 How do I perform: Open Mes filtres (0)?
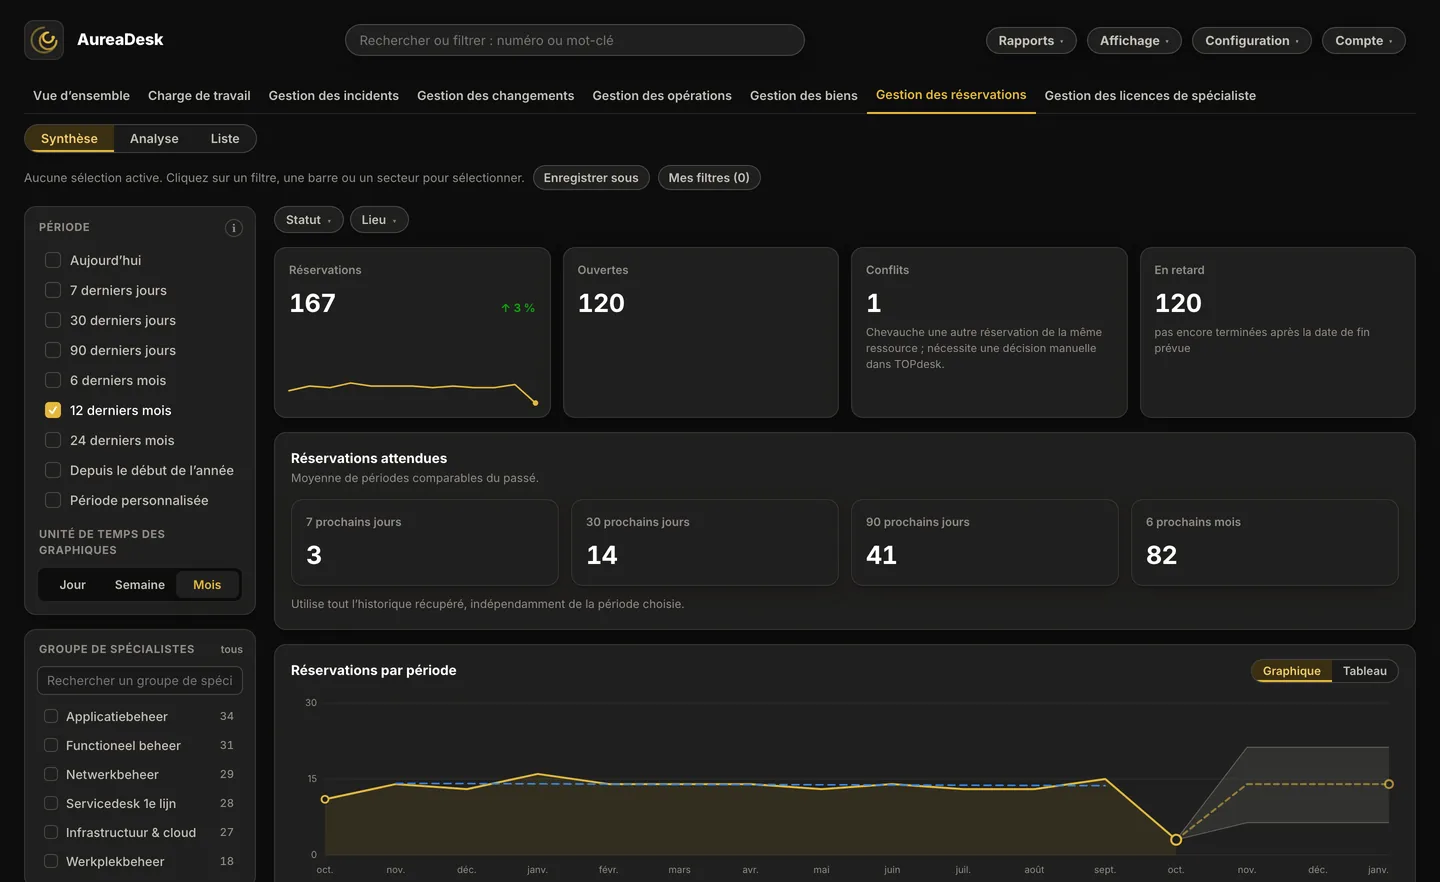coord(709,178)
